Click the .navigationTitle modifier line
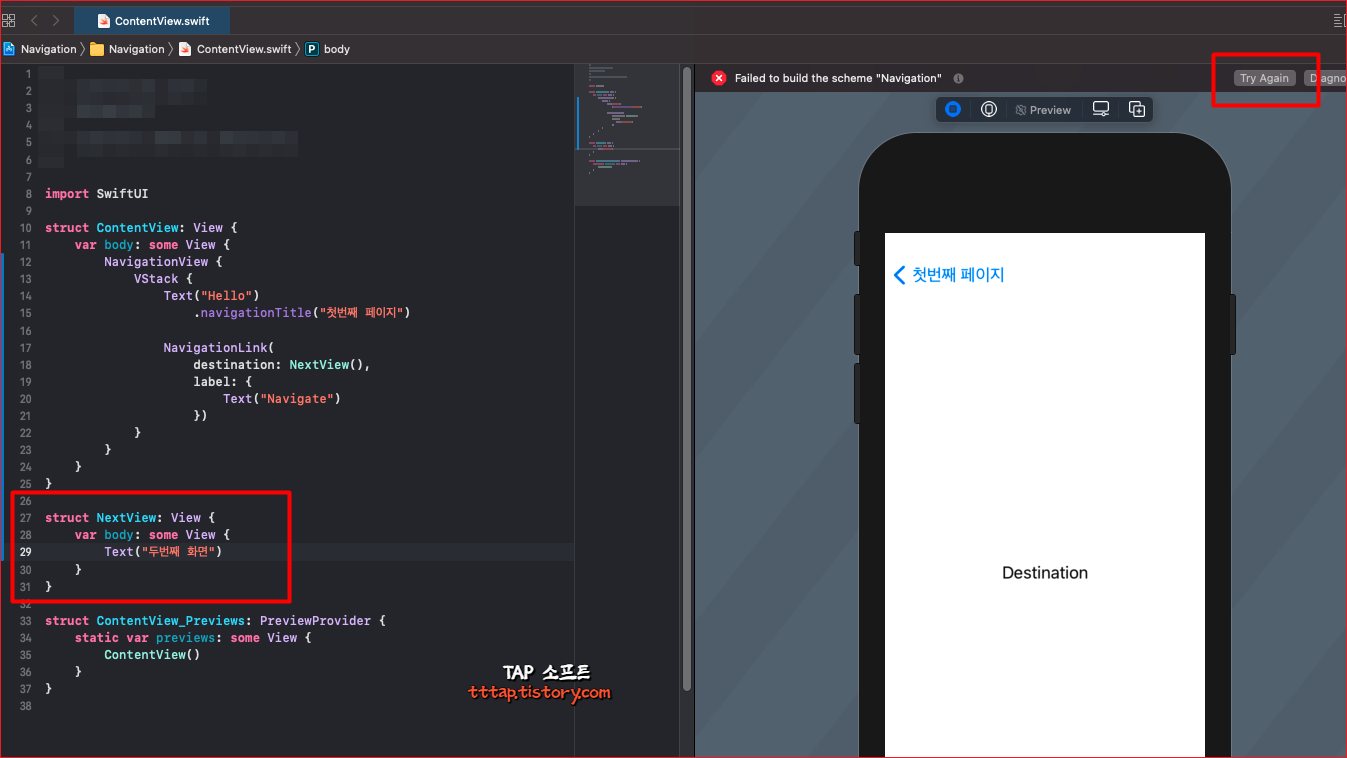 pos(302,313)
